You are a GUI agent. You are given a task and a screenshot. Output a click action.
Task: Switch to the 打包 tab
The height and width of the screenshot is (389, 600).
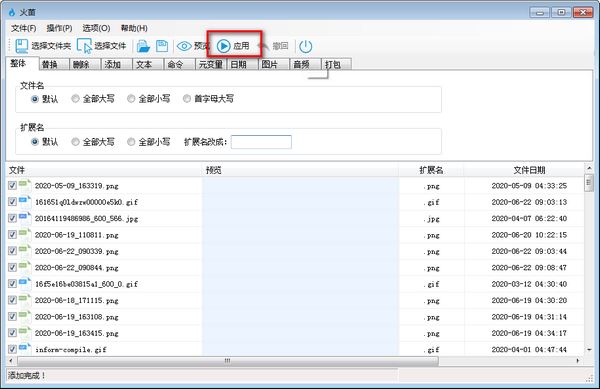pyautogui.click(x=336, y=64)
